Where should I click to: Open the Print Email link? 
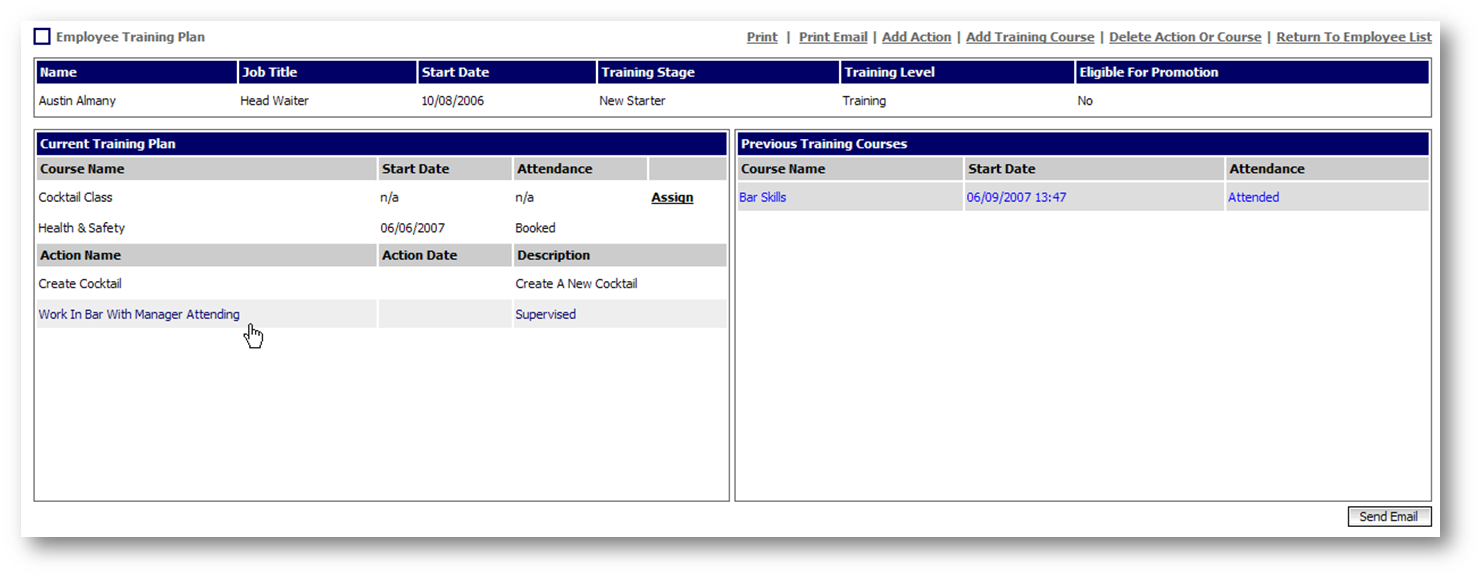pos(832,37)
